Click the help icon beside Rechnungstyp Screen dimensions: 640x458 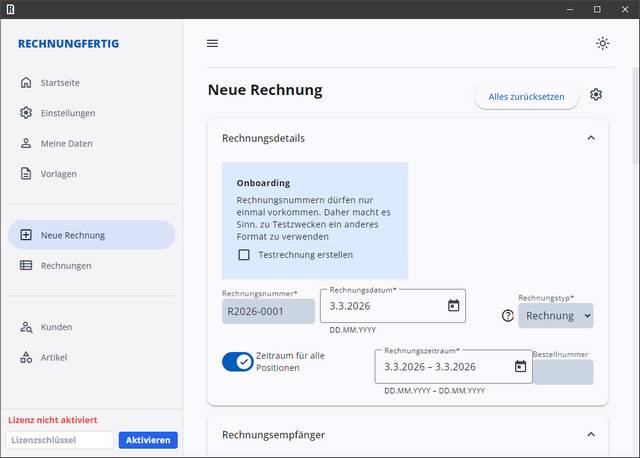click(x=508, y=316)
